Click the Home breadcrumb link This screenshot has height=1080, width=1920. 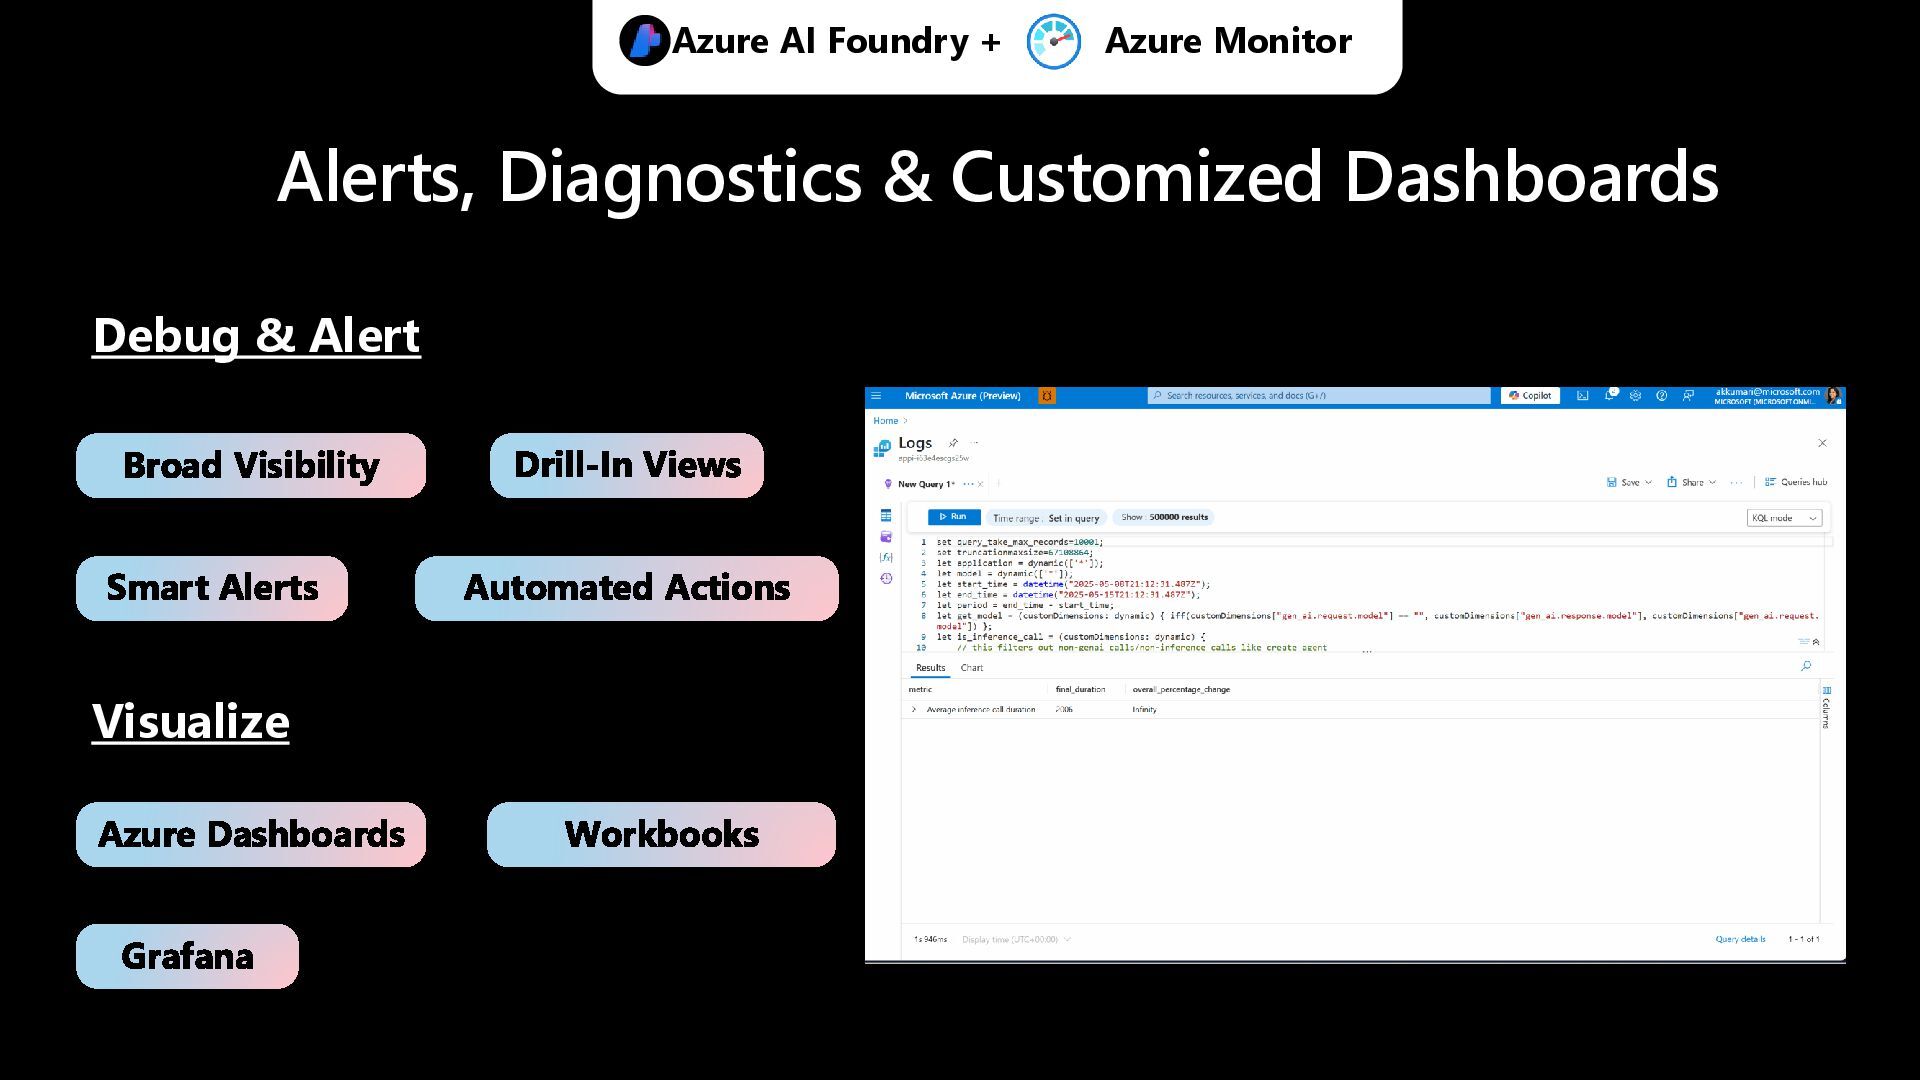coord(885,421)
